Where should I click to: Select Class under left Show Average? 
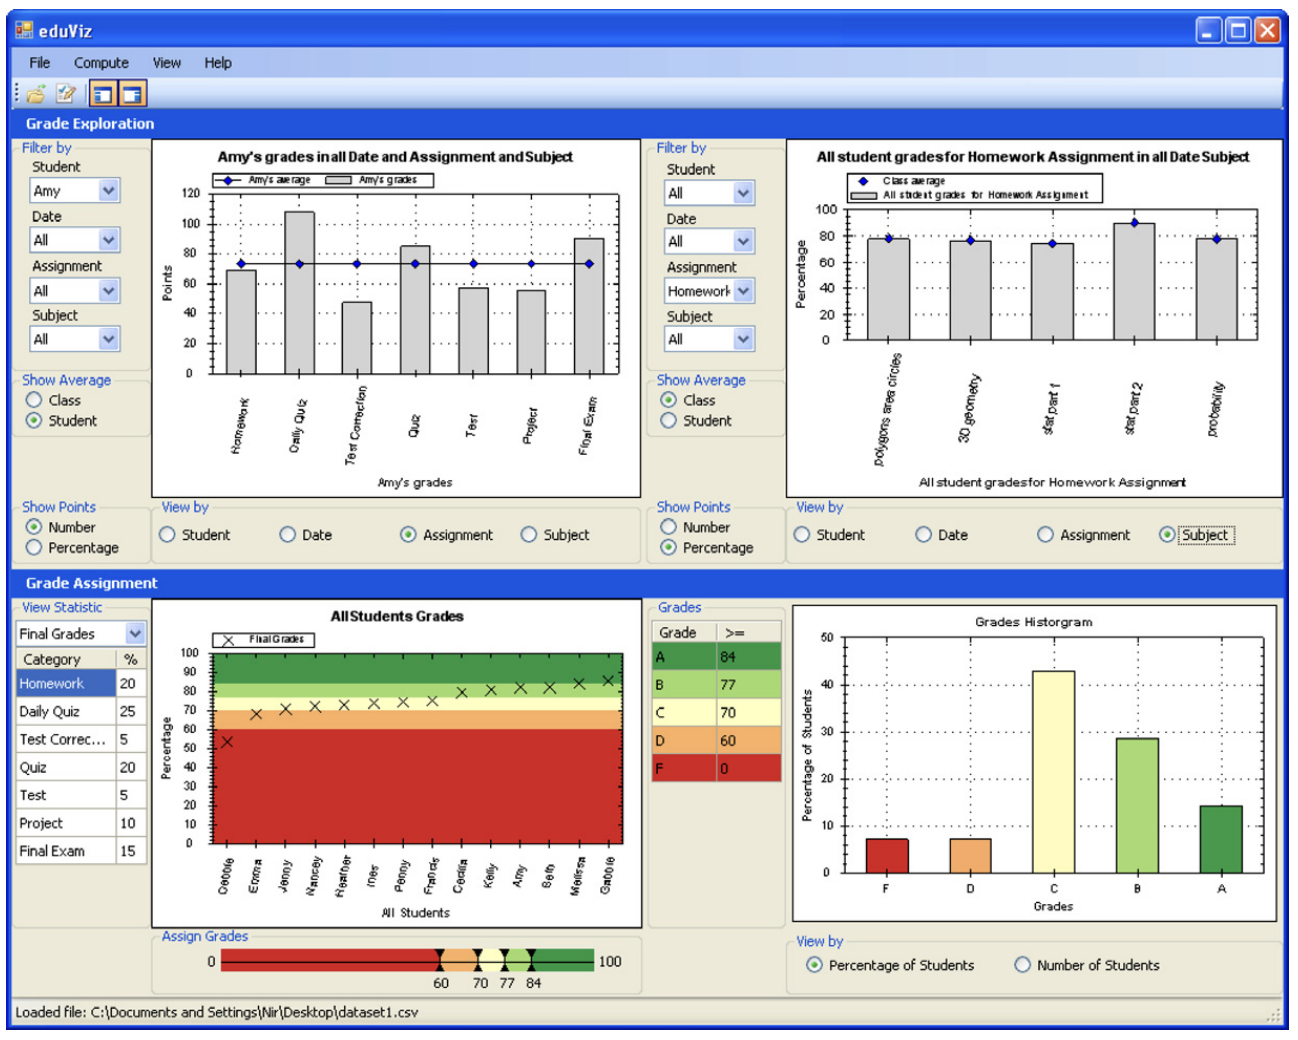pyautogui.click(x=35, y=400)
